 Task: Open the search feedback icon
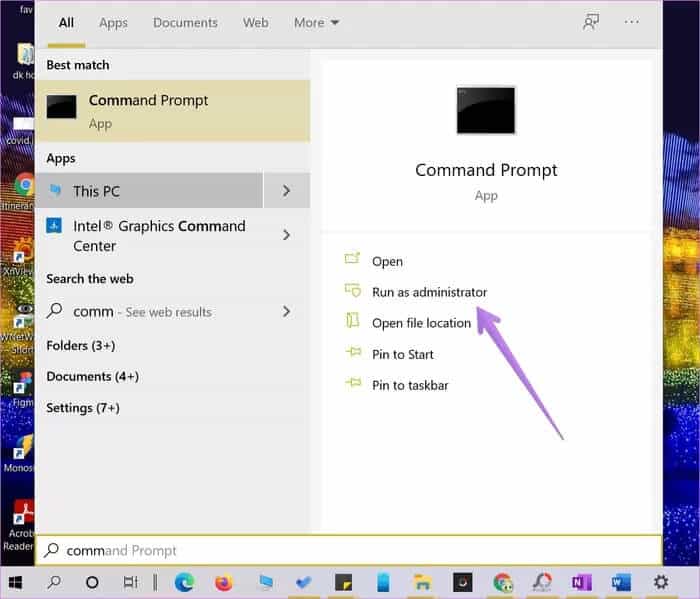pos(591,21)
